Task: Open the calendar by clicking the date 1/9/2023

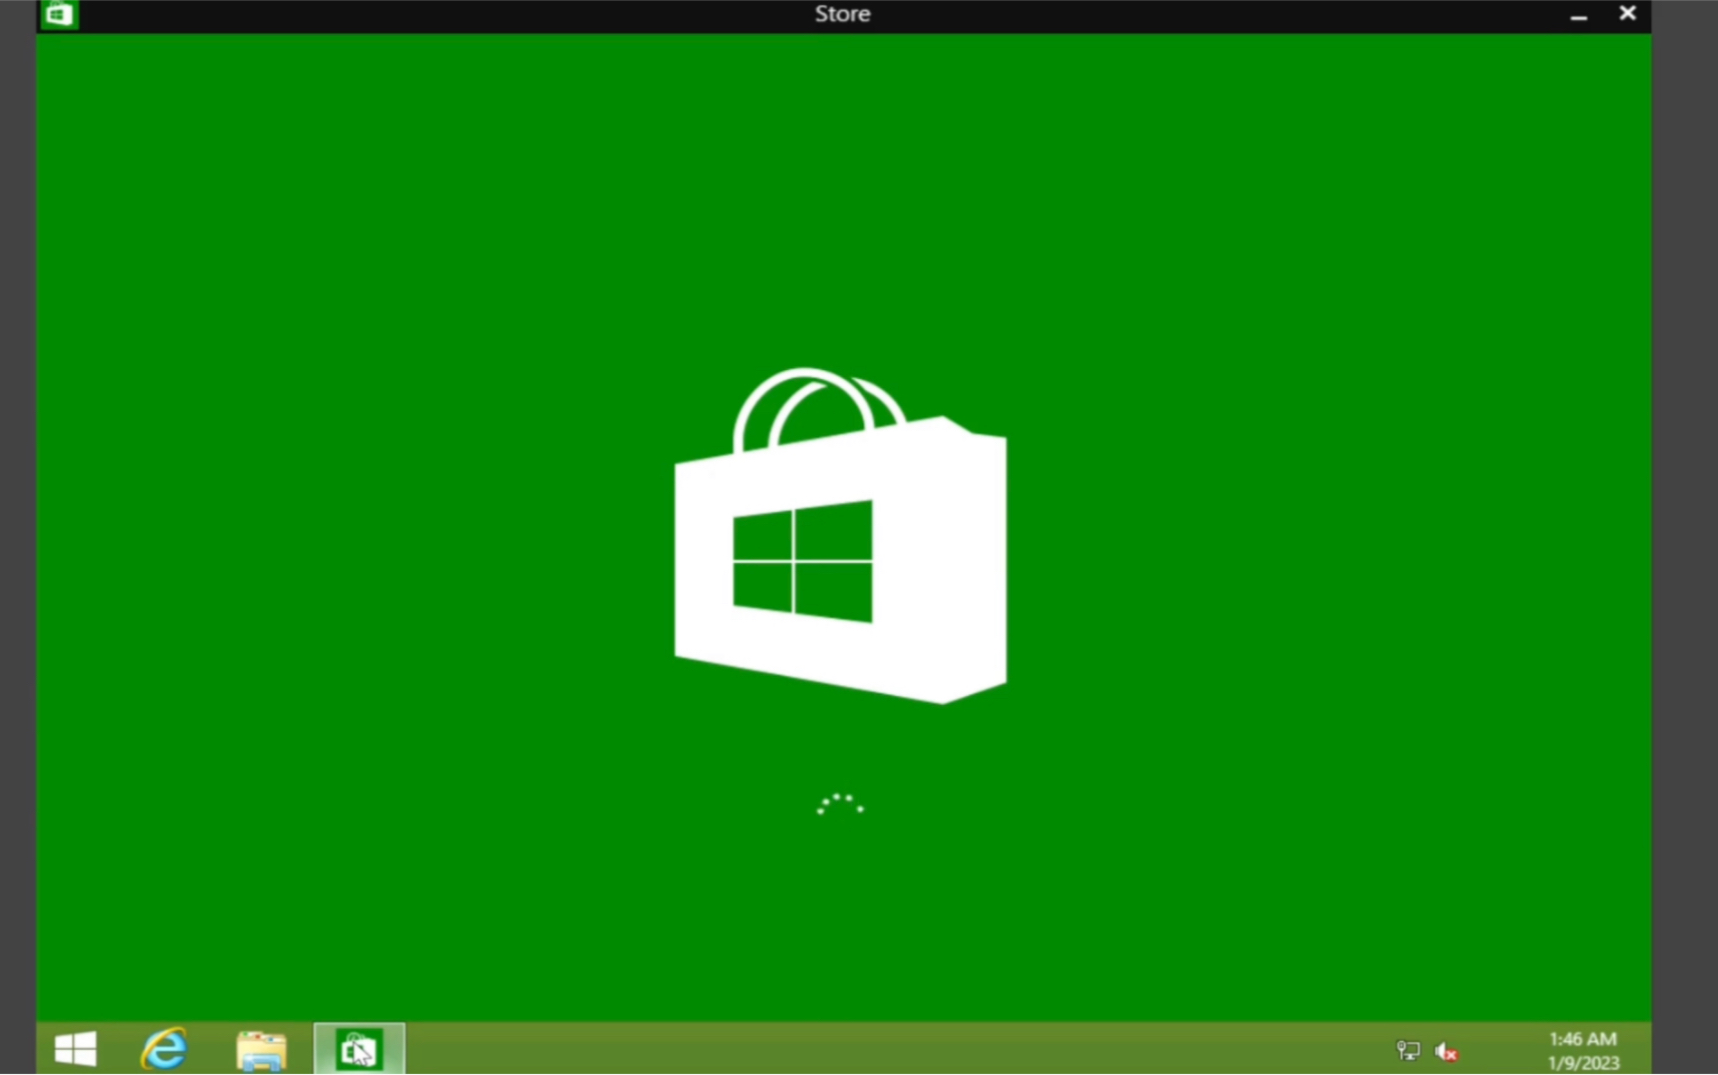Action: click(1582, 1062)
